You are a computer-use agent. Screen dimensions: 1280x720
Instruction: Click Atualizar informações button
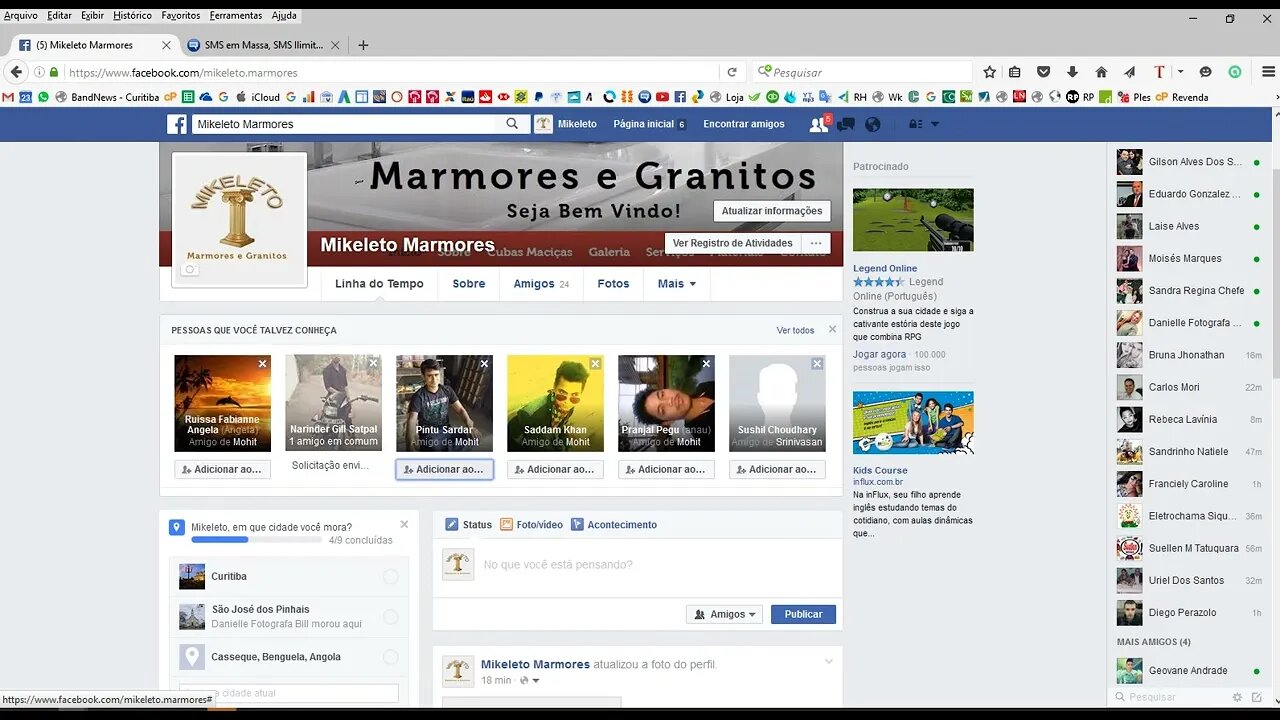pos(772,211)
